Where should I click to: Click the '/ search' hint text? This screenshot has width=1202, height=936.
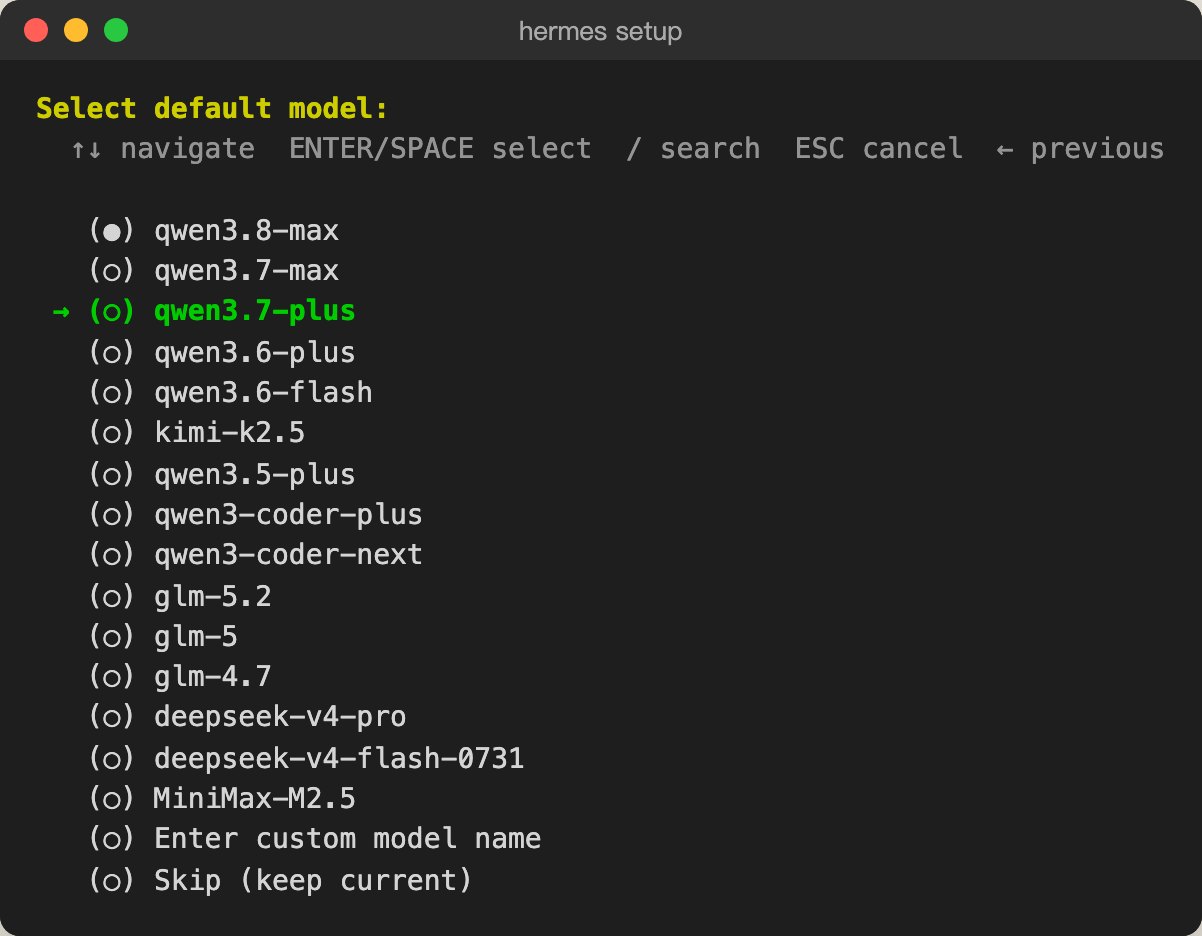click(x=693, y=149)
